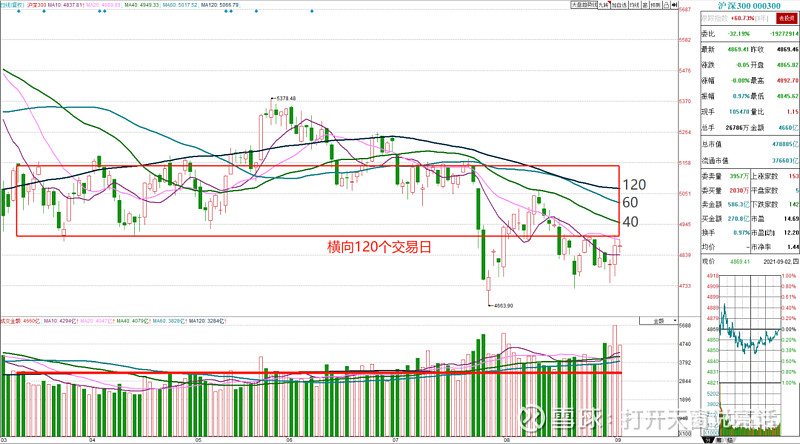The image size is (800, 444).
Task: Click the 09 month label on time axis
Action: [617, 439]
